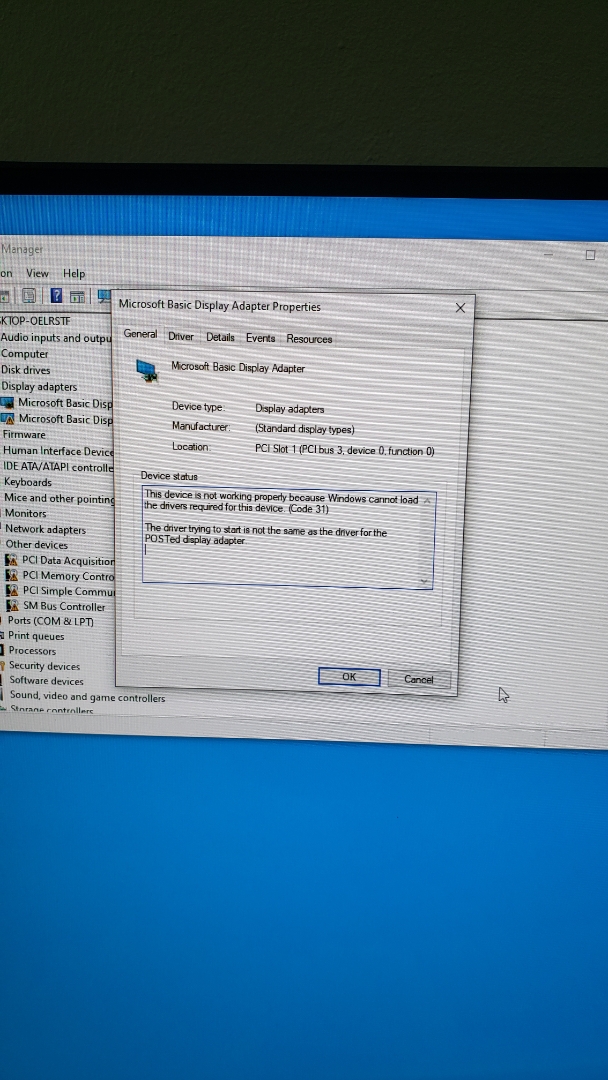Screen dimensions: 608x1080
Task: Select the Other devices category
Action: coord(37,545)
